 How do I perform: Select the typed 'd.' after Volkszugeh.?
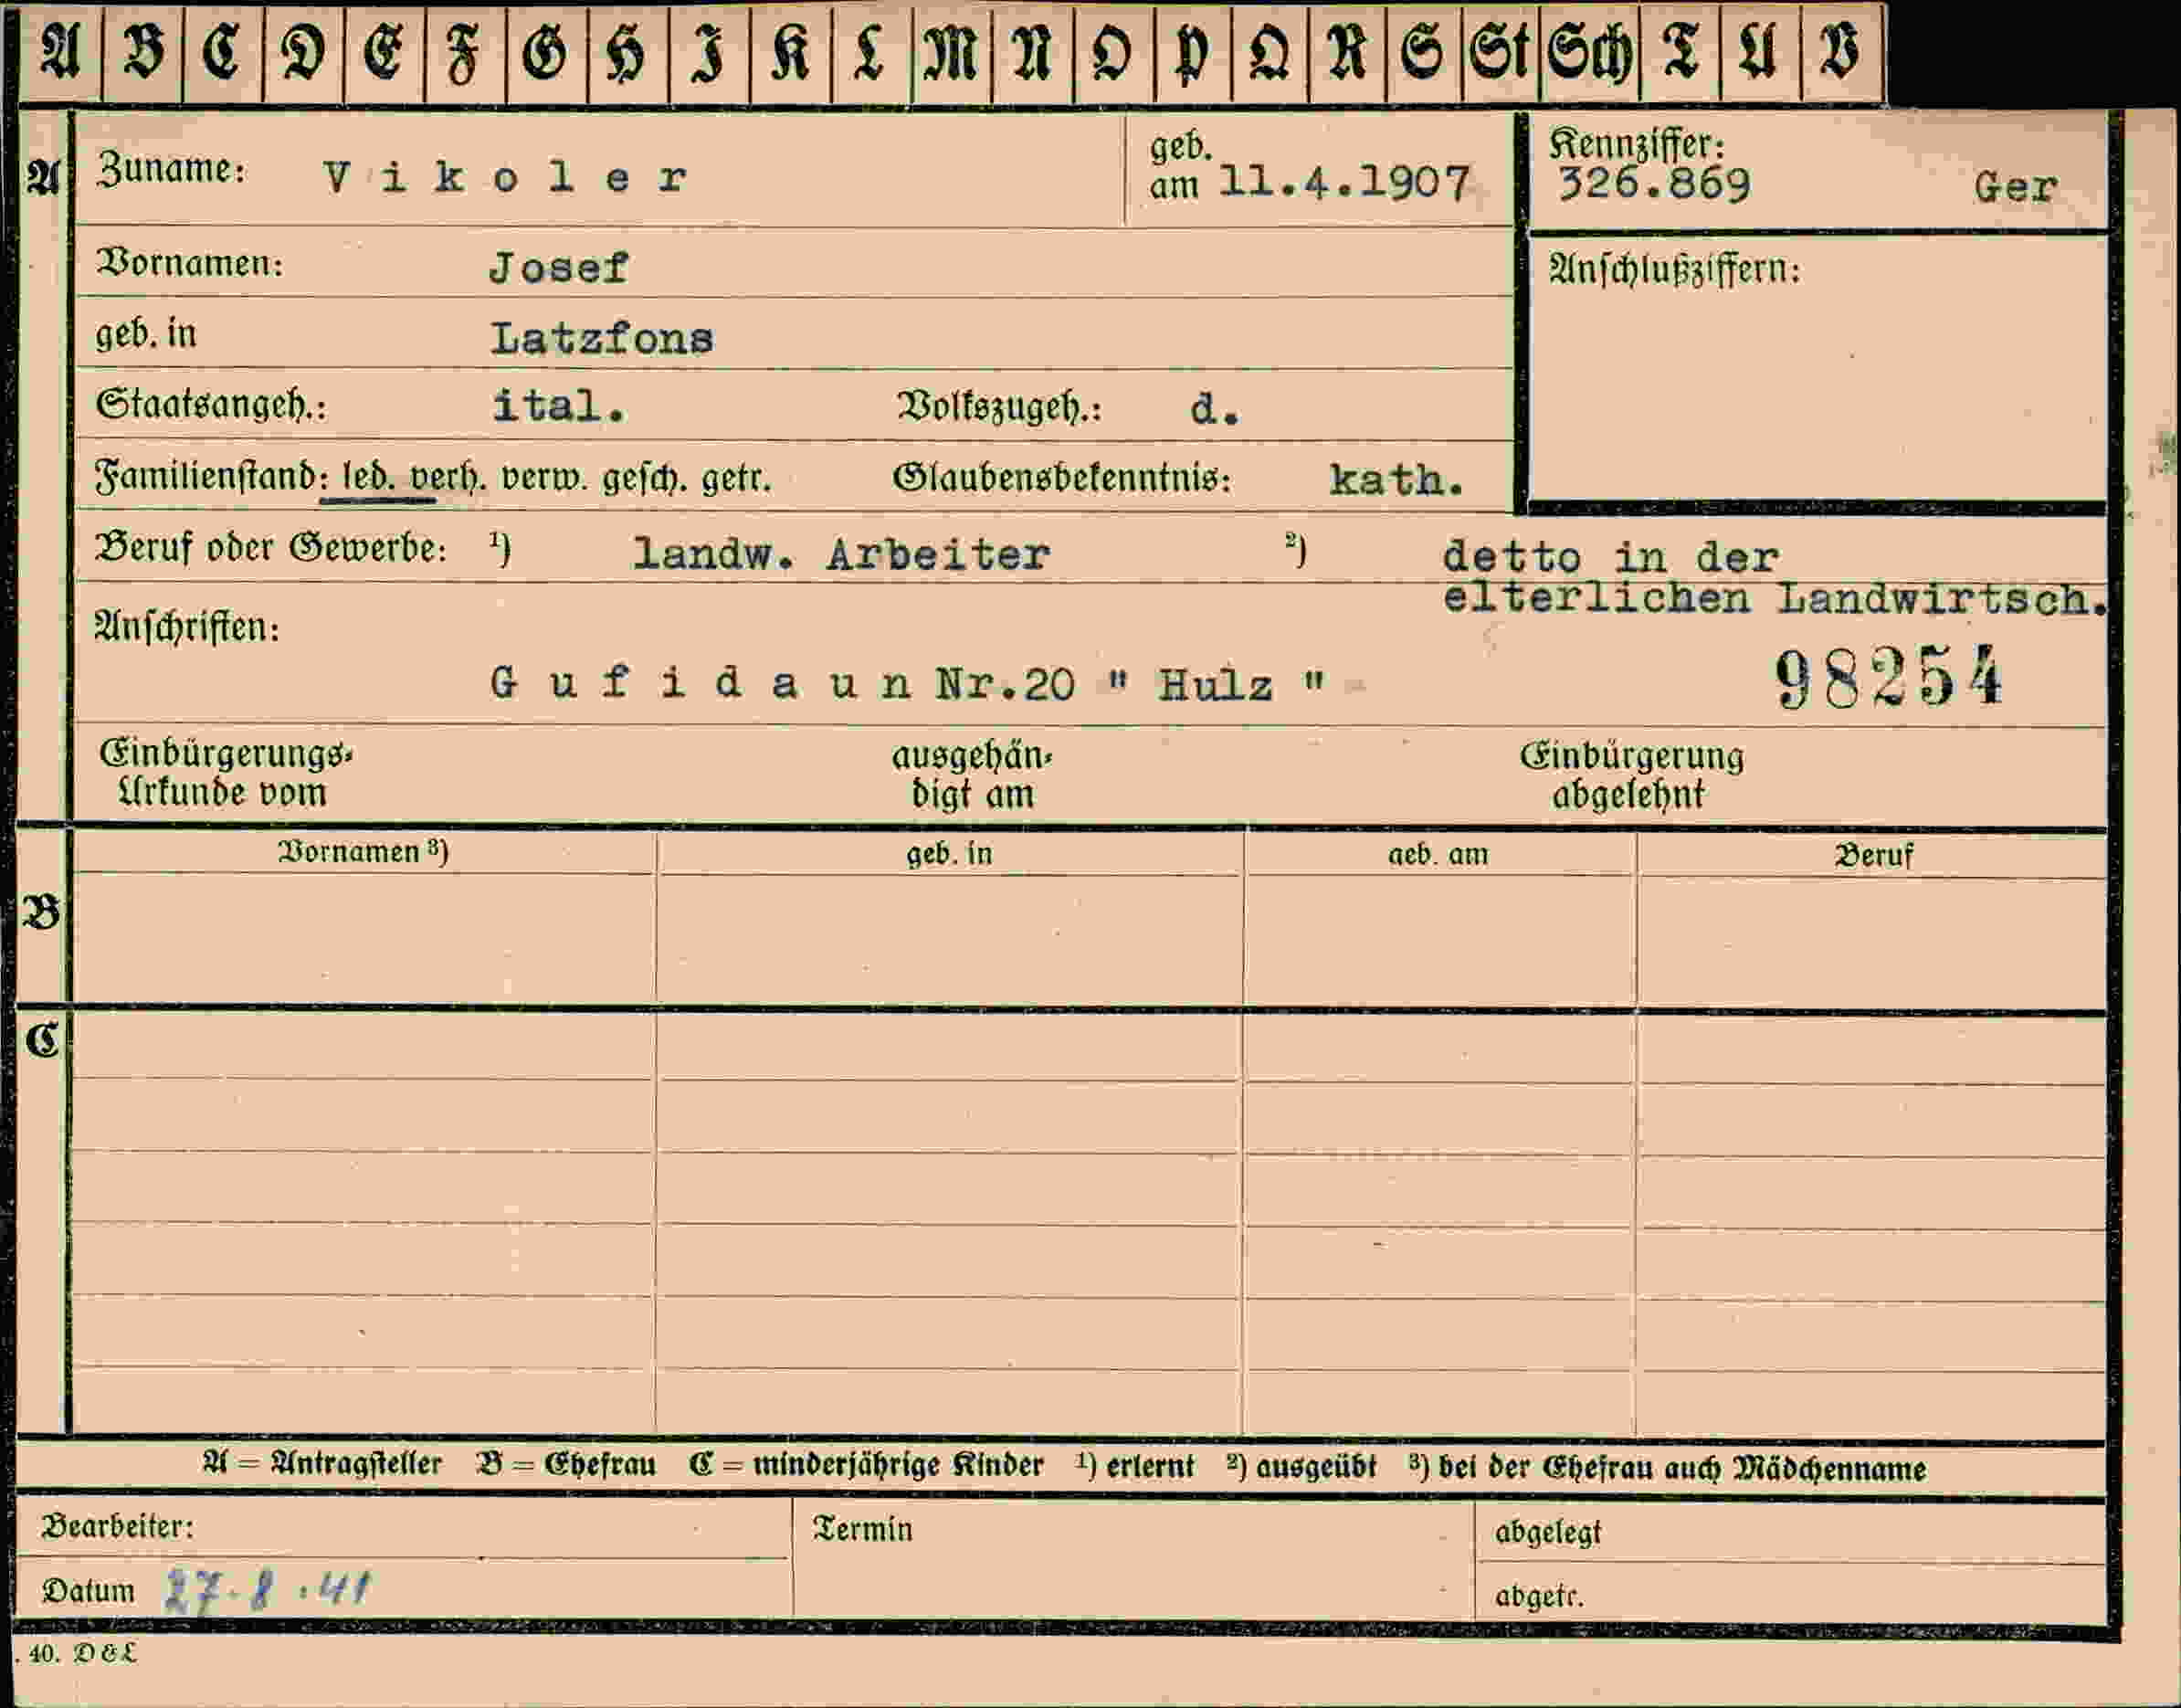tap(1214, 409)
